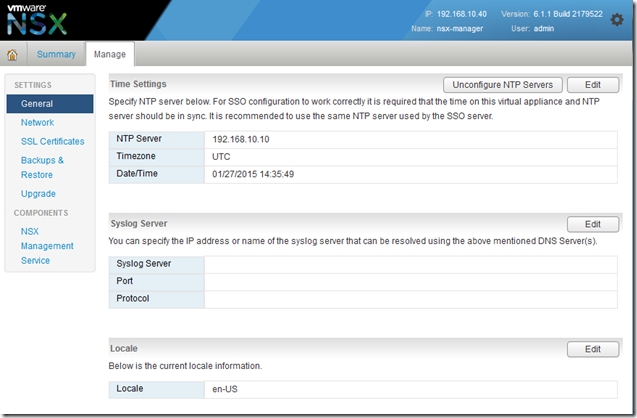Viewport: 637px width, 418px height.
Task: Click the Locale section heading
Action: click(124, 349)
